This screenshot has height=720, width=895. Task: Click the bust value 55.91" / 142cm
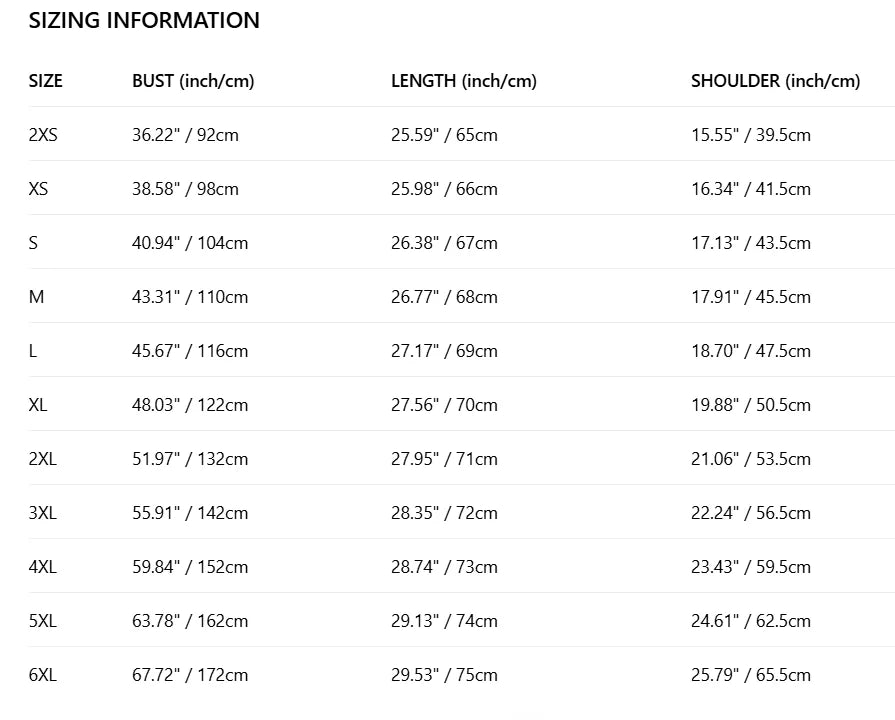point(190,513)
